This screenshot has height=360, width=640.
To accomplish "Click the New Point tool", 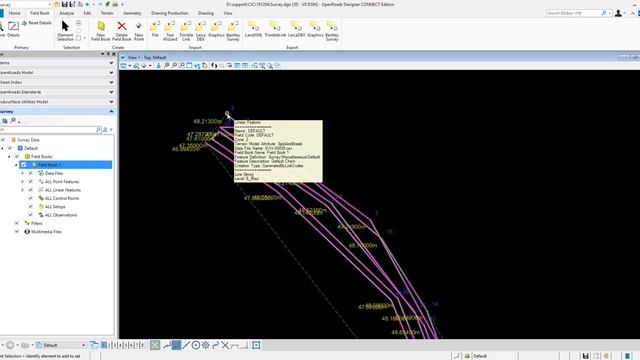I will (x=139, y=31).
